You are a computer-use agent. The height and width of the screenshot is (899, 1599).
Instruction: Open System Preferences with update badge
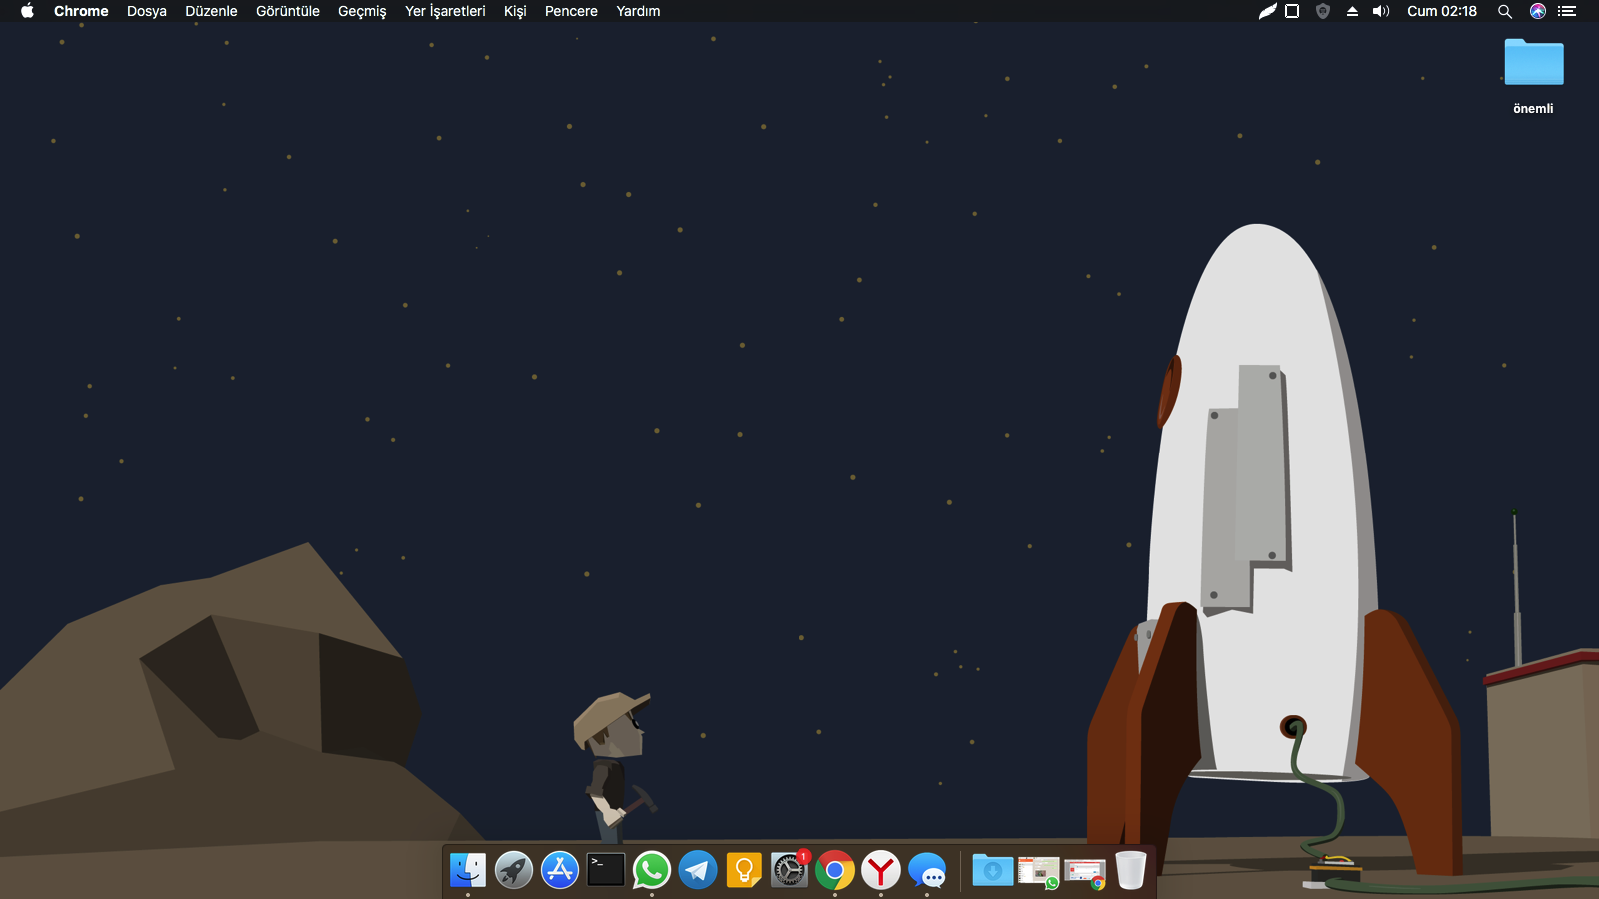(790, 870)
